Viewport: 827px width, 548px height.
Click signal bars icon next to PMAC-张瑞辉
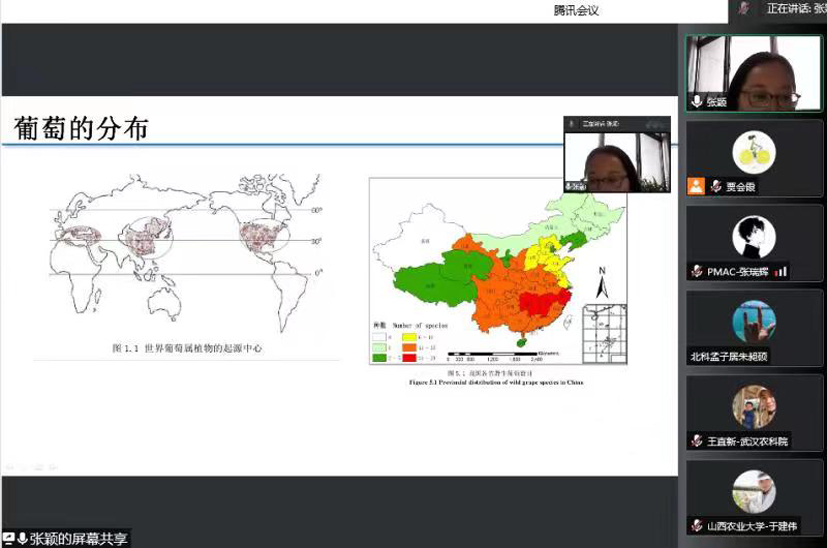click(x=781, y=271)
